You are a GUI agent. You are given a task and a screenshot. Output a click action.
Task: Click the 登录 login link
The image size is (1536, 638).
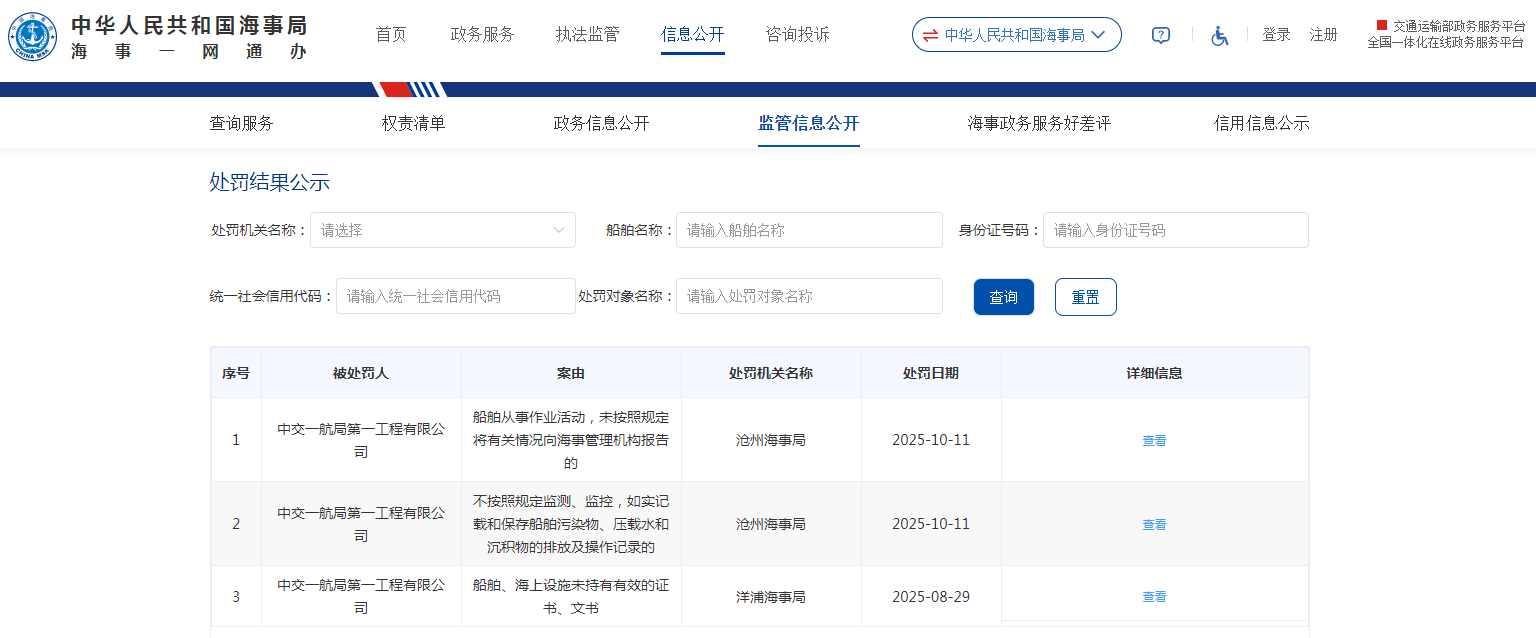click(x=1276, y=35)
